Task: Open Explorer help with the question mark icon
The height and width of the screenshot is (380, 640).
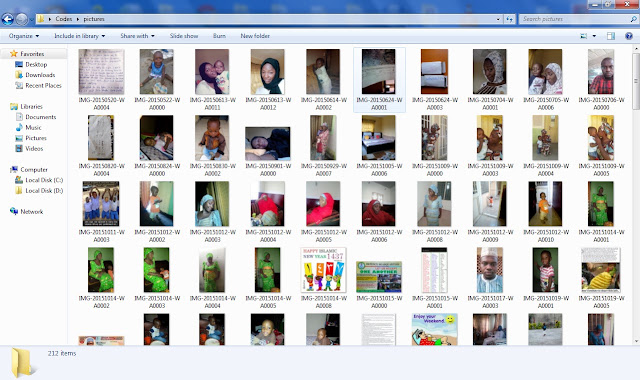Action: (629, 36)
